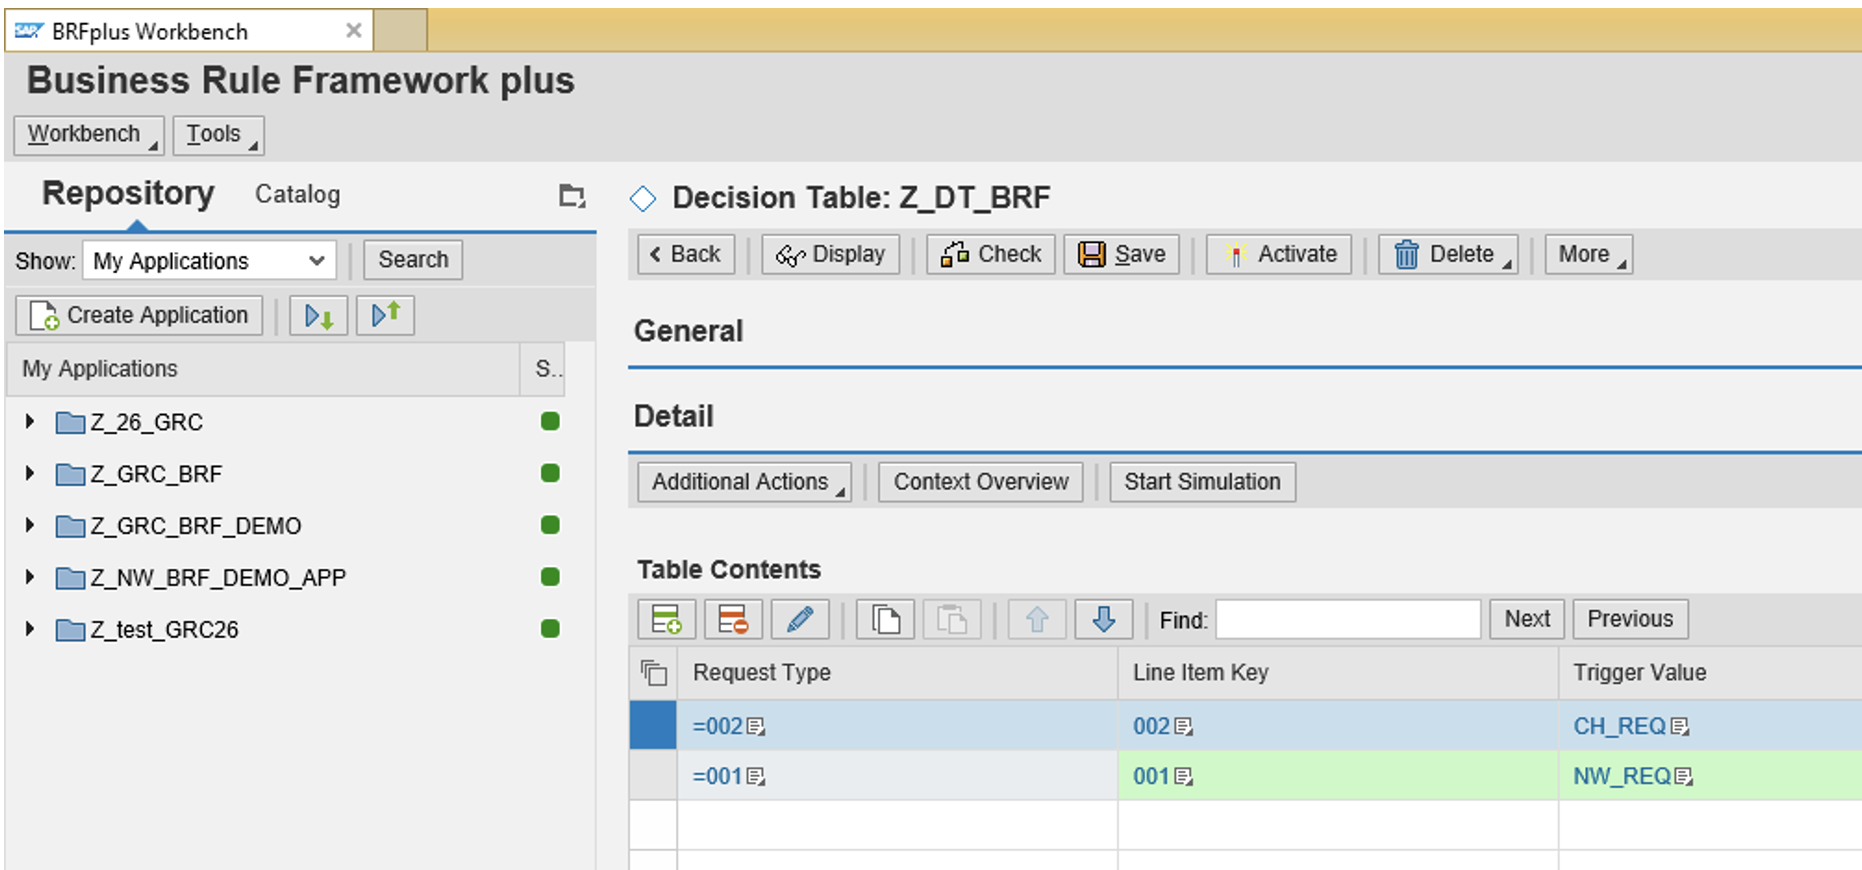Expand the Z_NW_BRF_DEMO_APP node
This screenshot has width=1862, height=870.
coord(30,577)
